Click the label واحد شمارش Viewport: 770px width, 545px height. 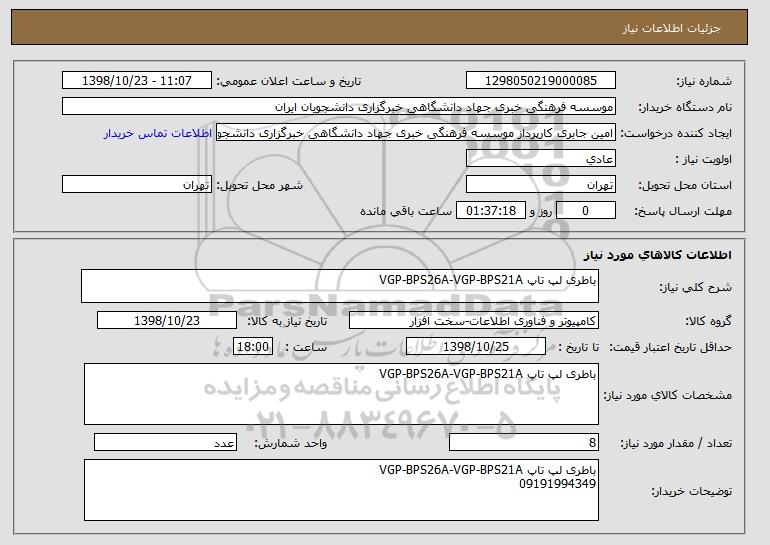(x=290, y=443)
